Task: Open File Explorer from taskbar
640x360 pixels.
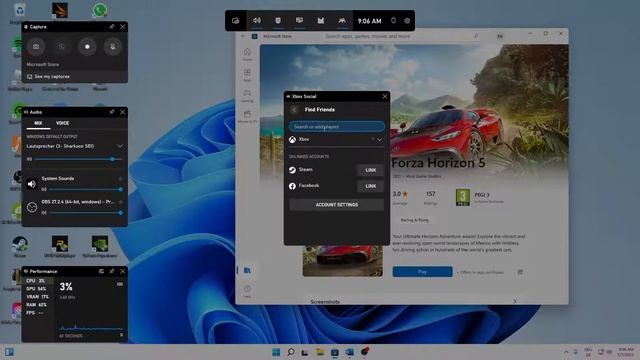Action: 320,352
